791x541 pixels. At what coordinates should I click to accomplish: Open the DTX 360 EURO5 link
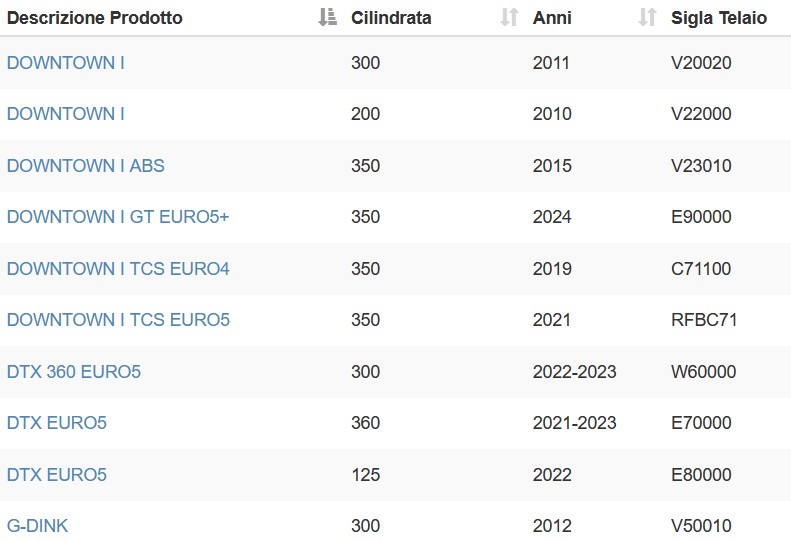(74, 371)
